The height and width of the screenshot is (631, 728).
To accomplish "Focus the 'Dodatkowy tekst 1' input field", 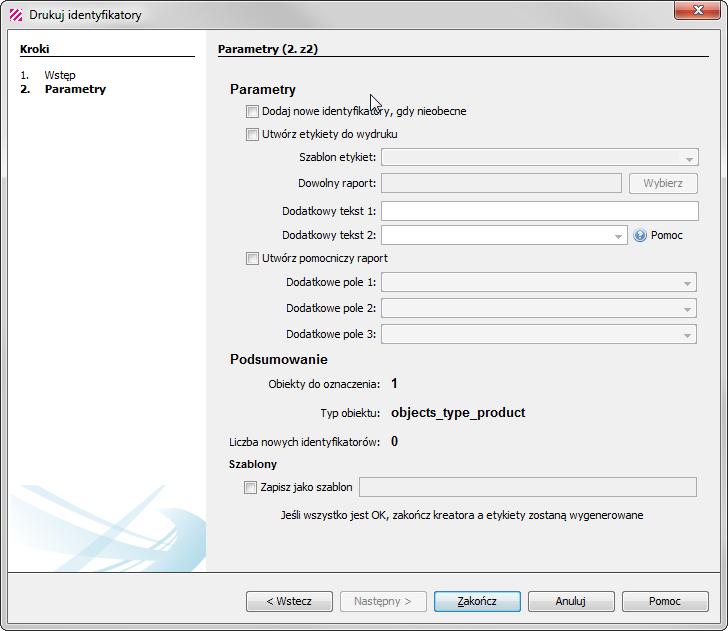I will tap(540, 211).
